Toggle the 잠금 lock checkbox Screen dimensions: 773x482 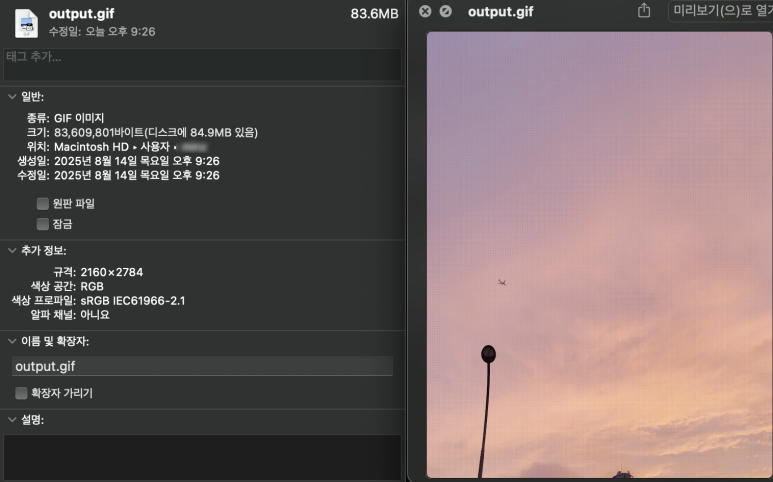(x=43, y=224)
